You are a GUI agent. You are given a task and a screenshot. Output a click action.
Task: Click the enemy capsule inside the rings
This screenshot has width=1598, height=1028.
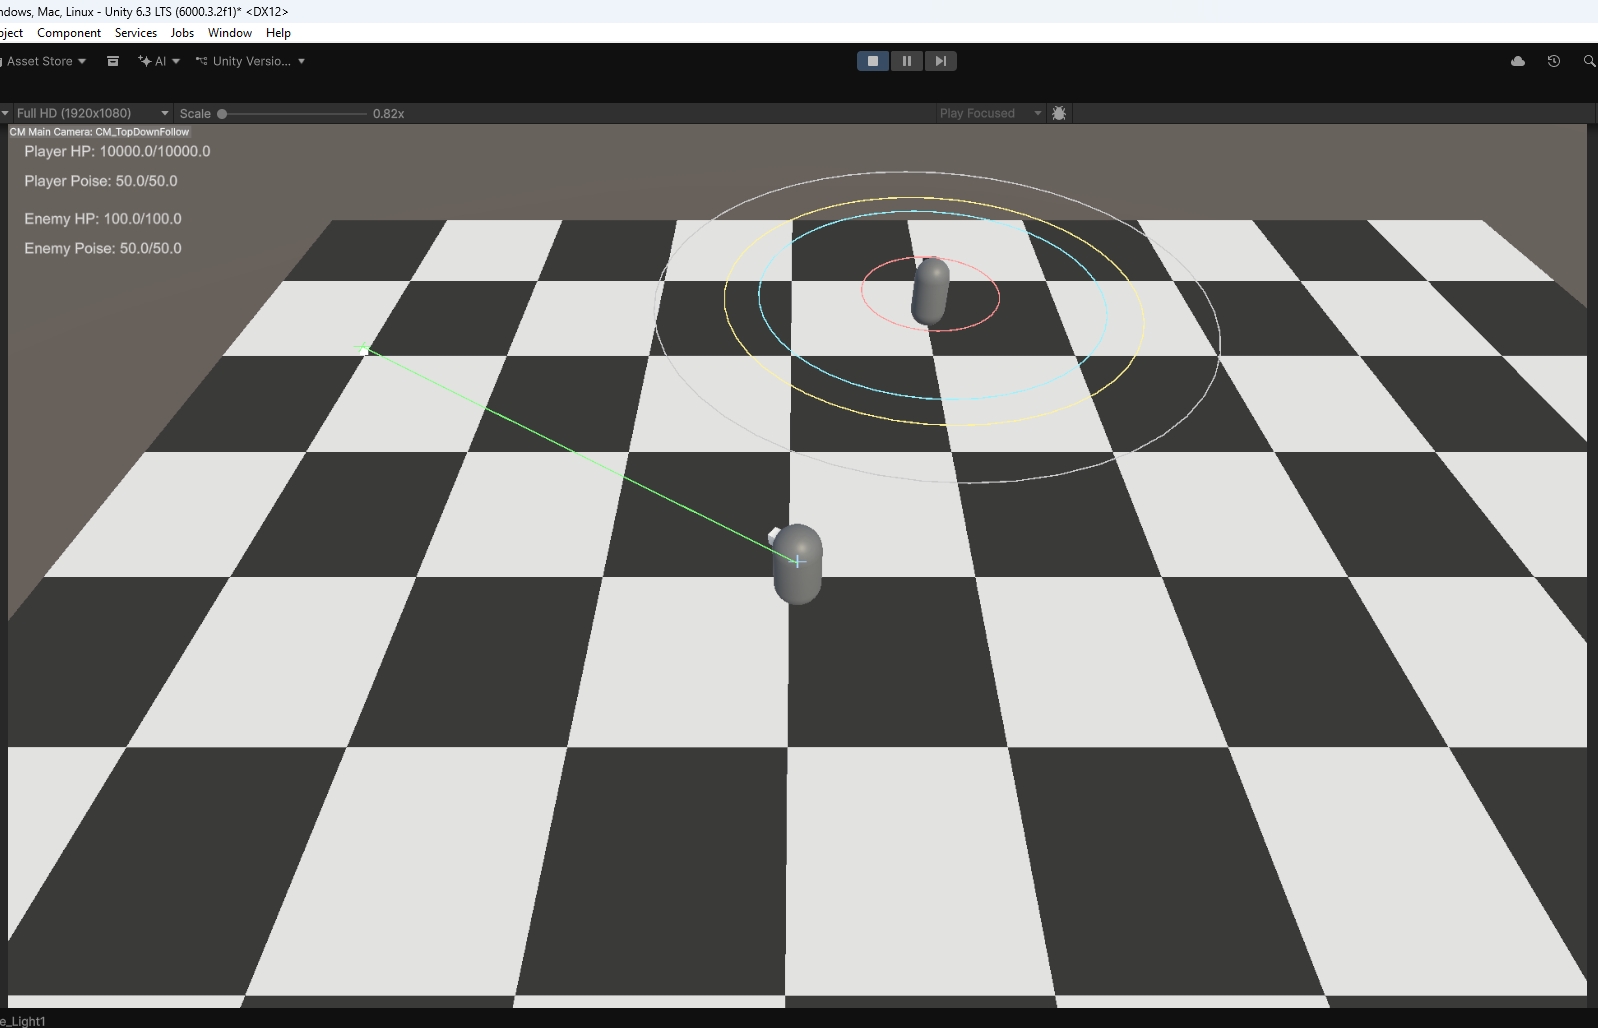coord(930,291)
